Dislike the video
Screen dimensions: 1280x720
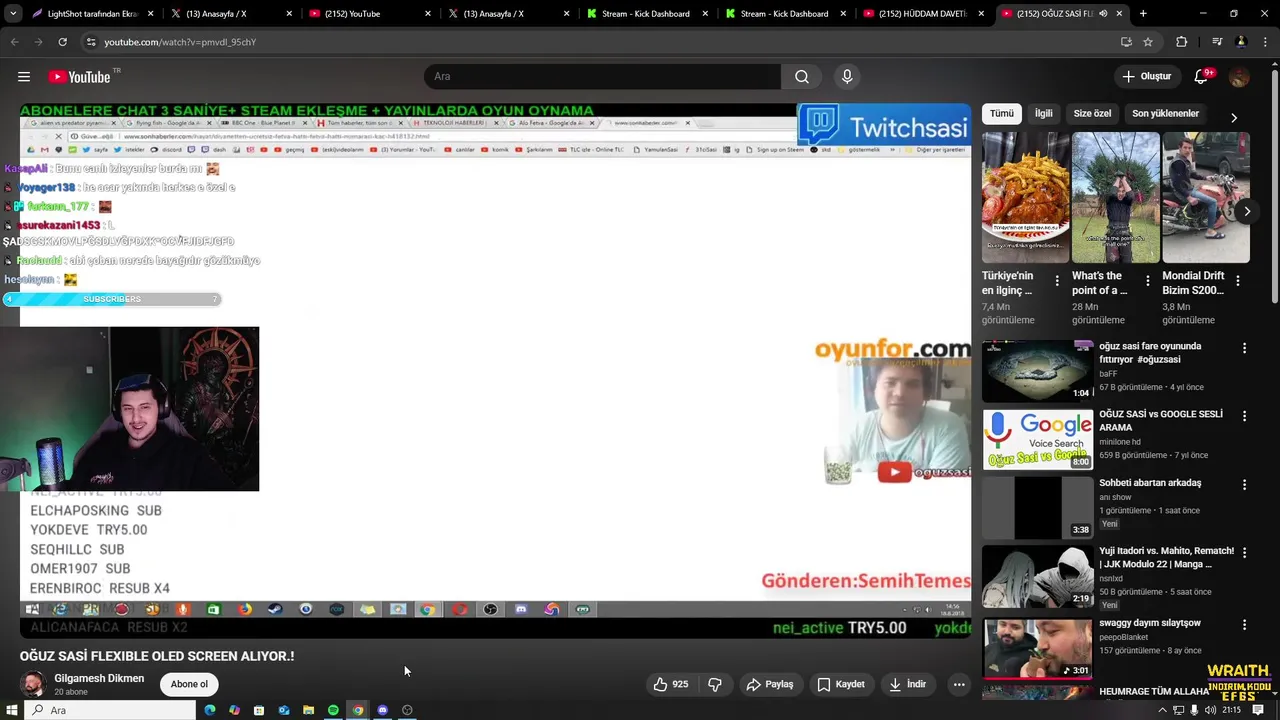[715, 684]
